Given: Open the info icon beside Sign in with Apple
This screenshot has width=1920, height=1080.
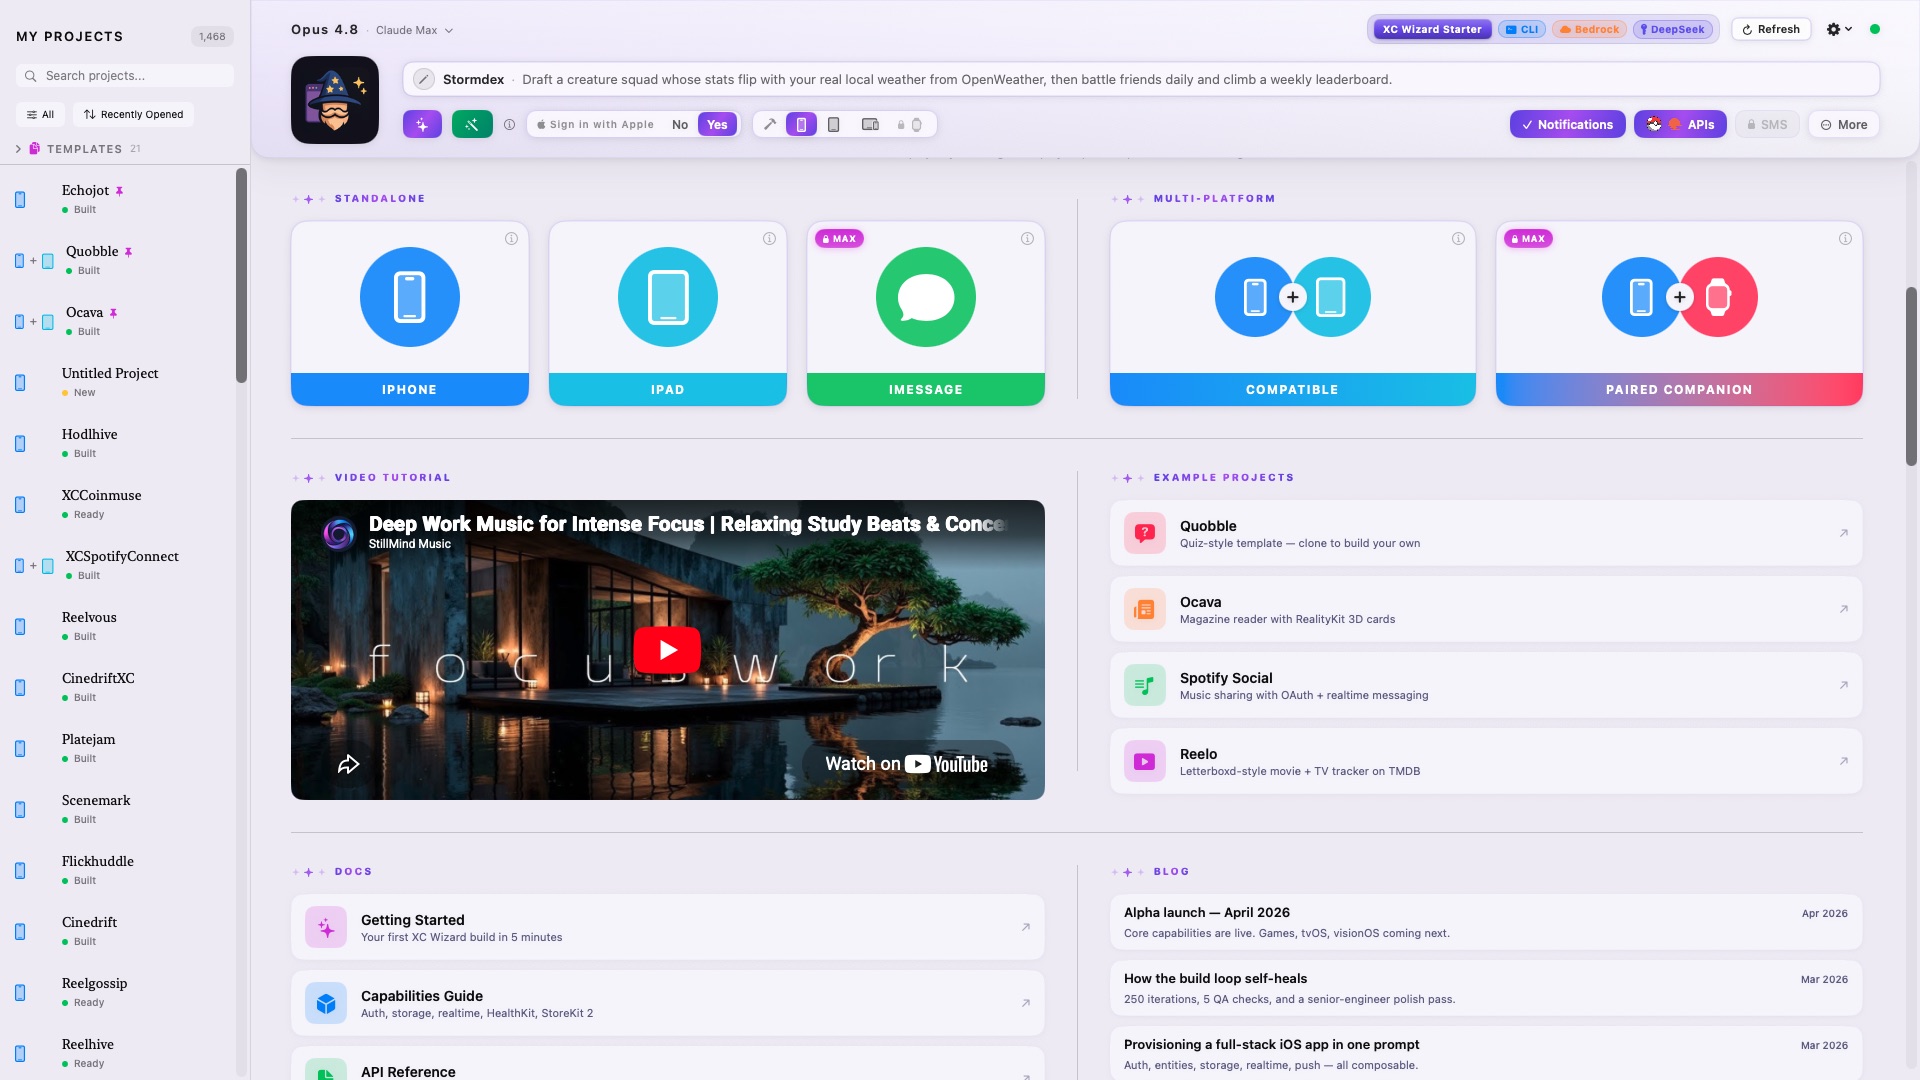Looking at the screenshot, I should coord(509,125).
